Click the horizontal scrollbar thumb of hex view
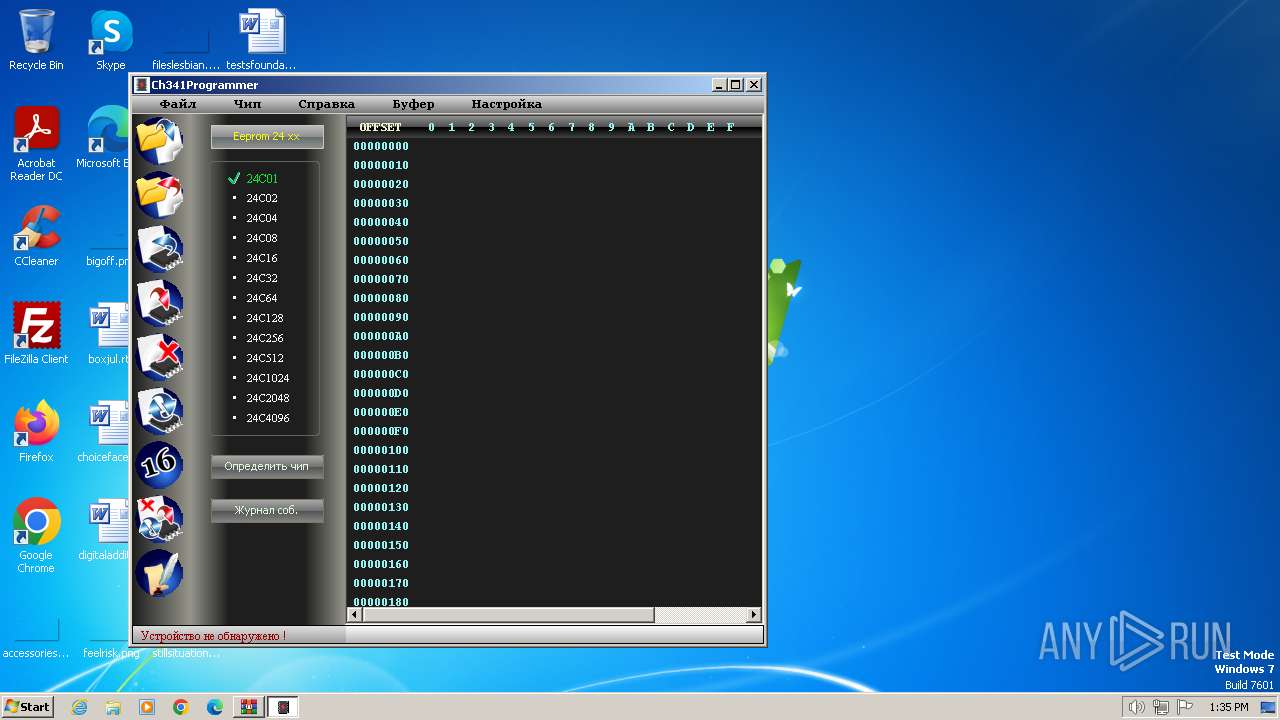Screen dimensions: 1280x720 point(508,615)
